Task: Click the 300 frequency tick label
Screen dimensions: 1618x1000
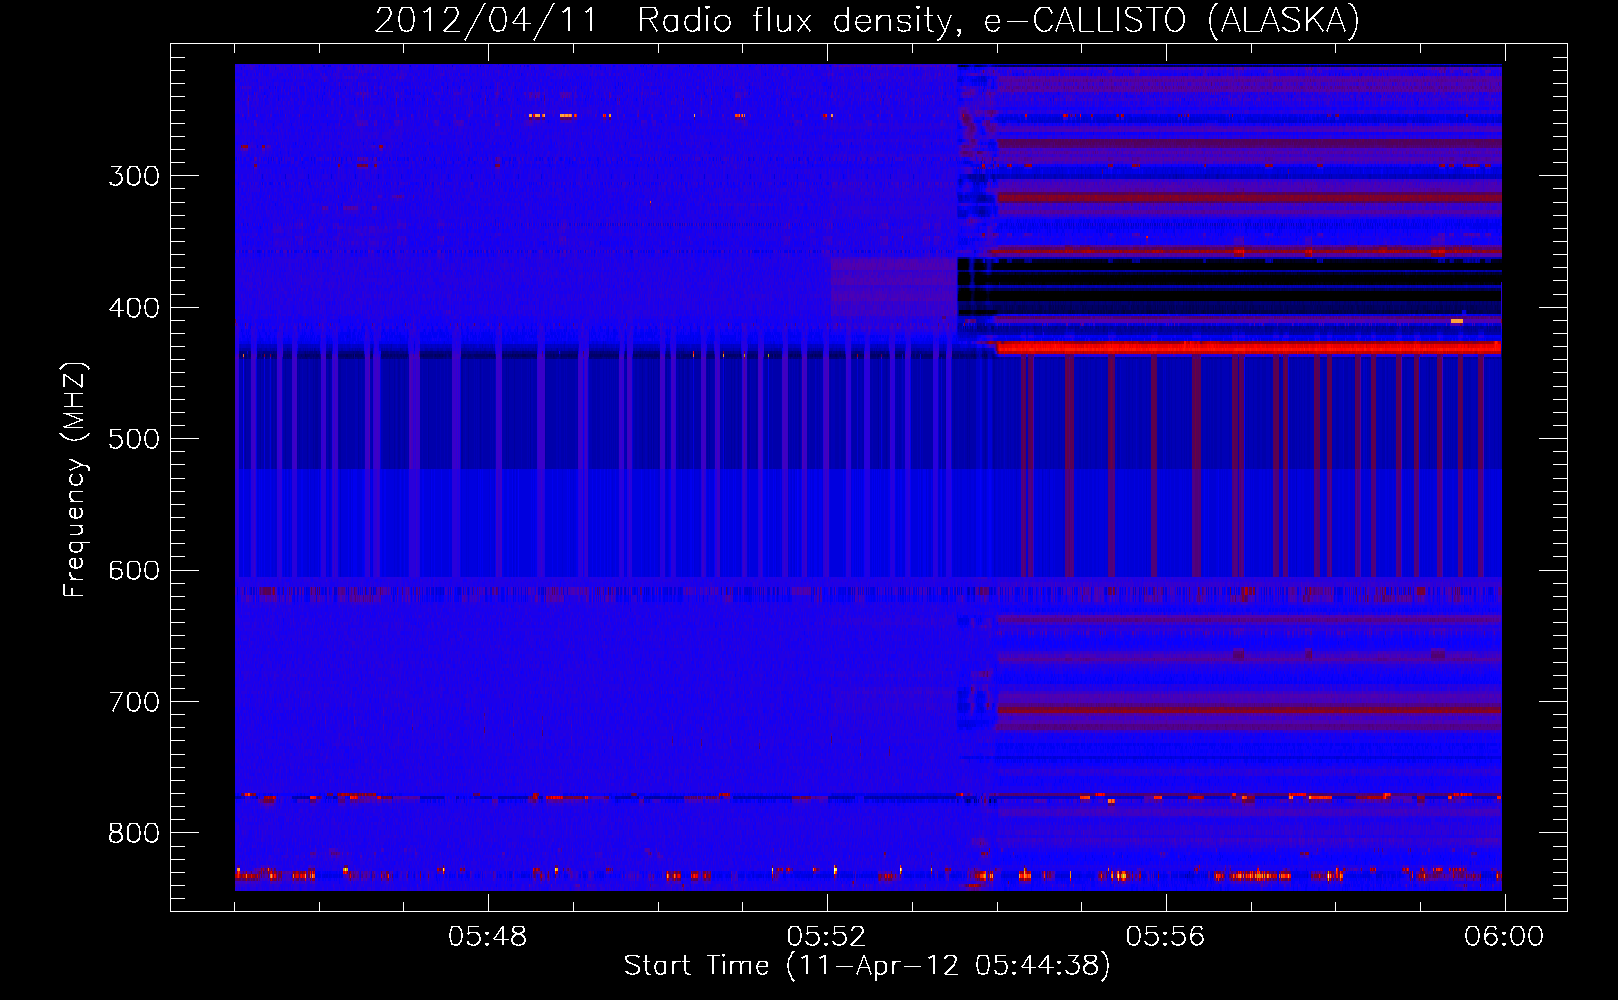Action: coord(134,177)
